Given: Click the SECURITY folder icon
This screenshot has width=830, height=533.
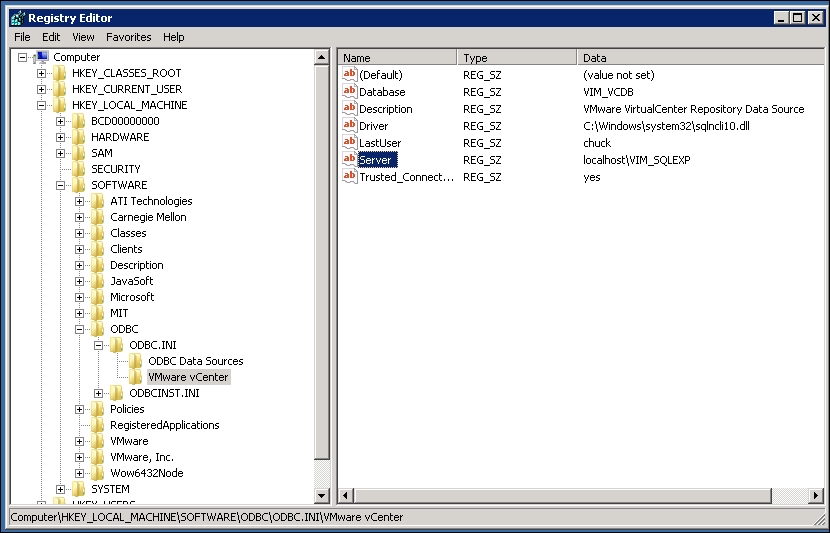Looking at the screenshot, I should click(78, 169).
